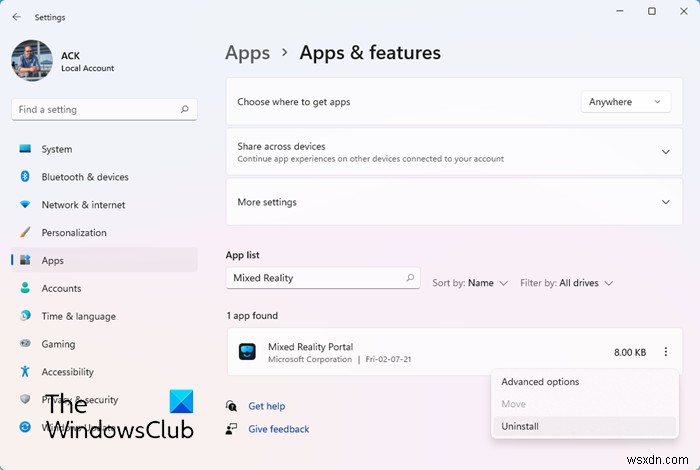Select the Apps sidebar item
The width and height of the screenshot is (700, 470).
tap(104, 260)
